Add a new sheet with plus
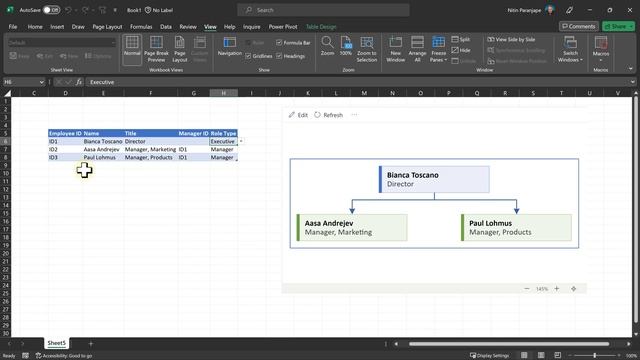The image size is (640, 360). 91,344
